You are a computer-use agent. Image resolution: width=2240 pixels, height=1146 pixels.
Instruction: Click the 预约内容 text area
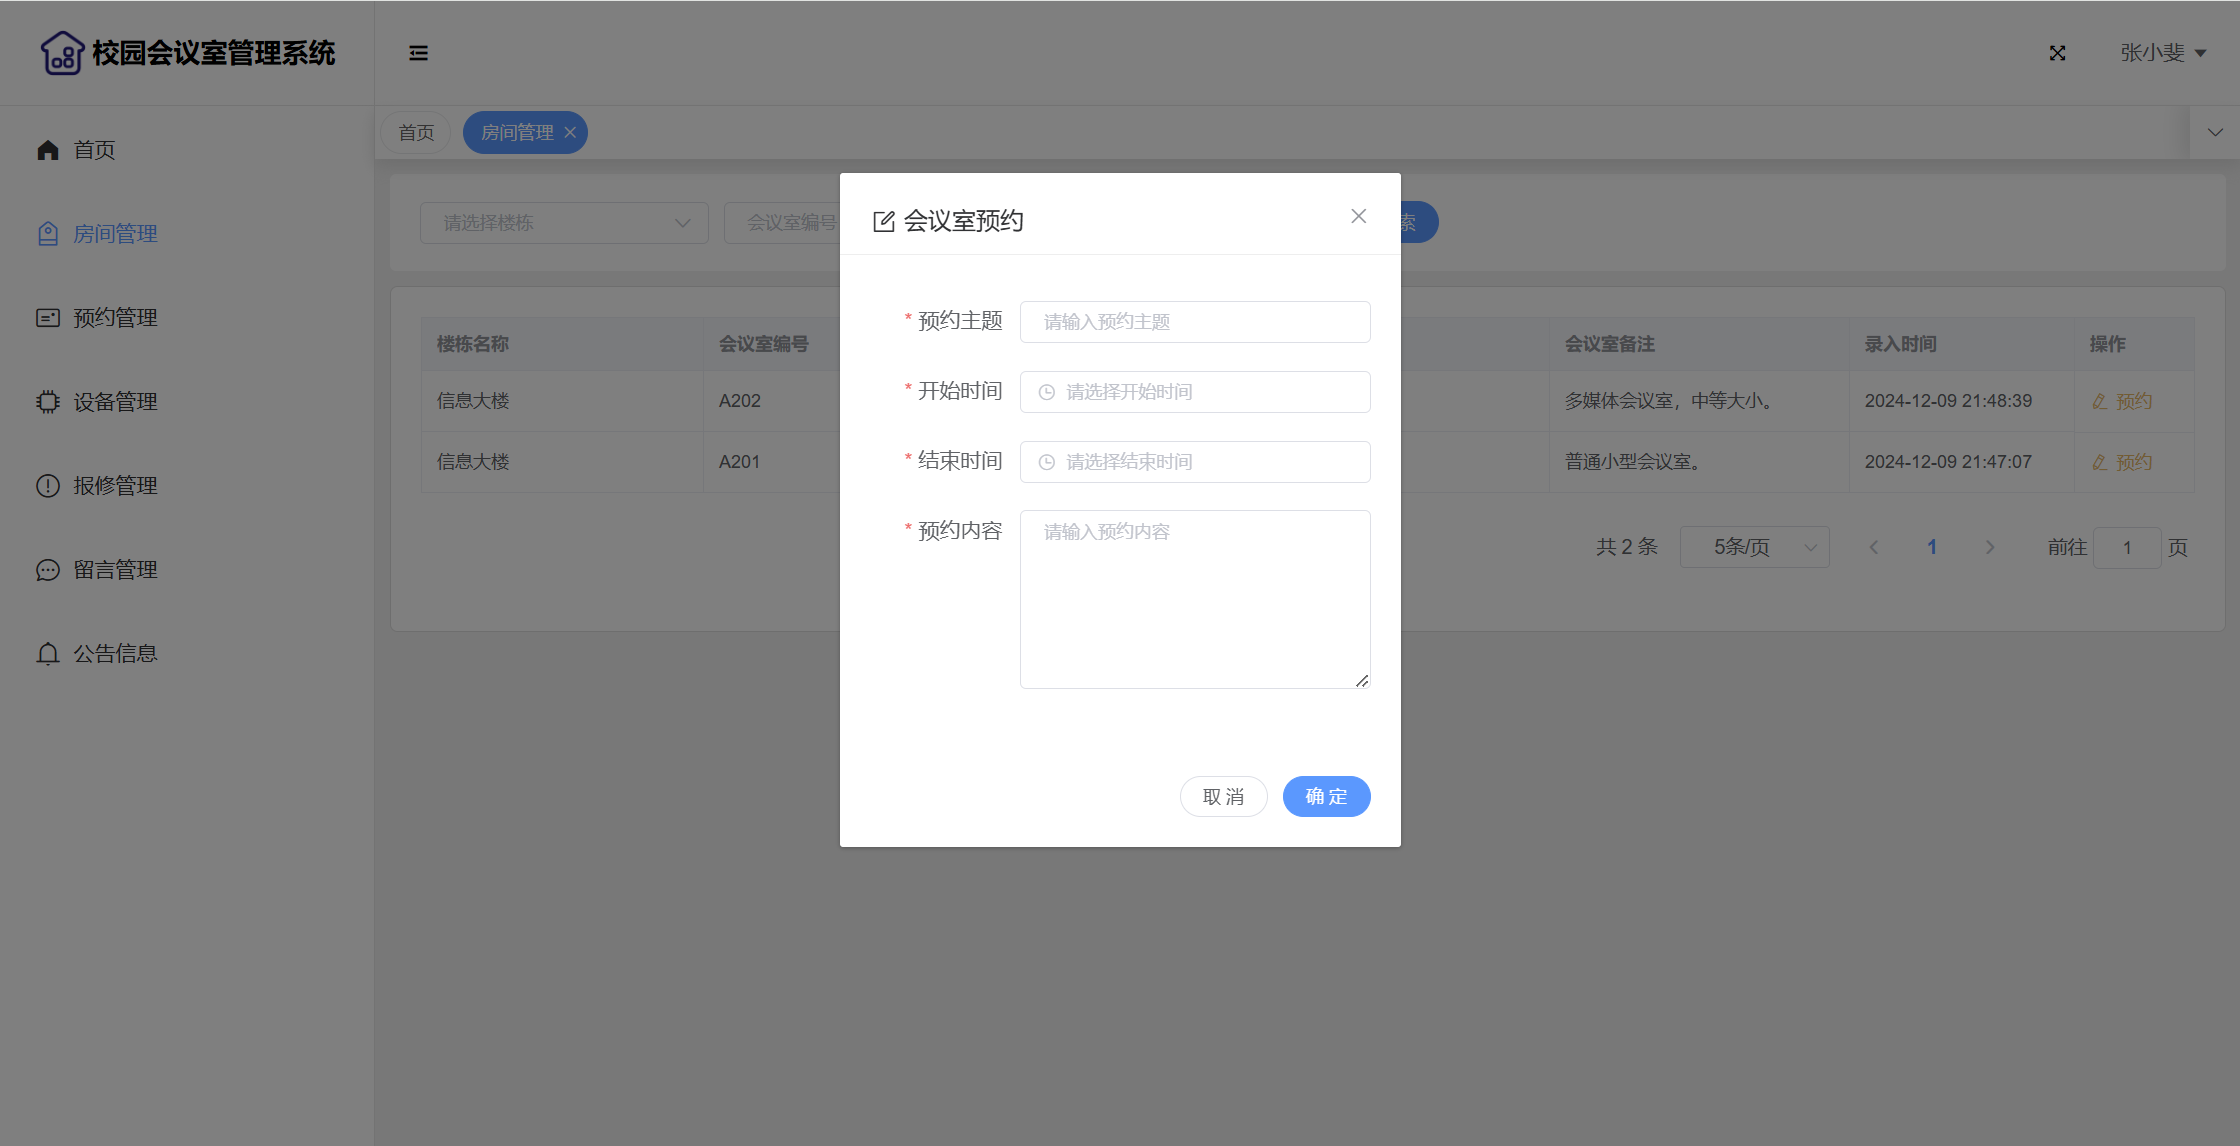coord(1195,599)
